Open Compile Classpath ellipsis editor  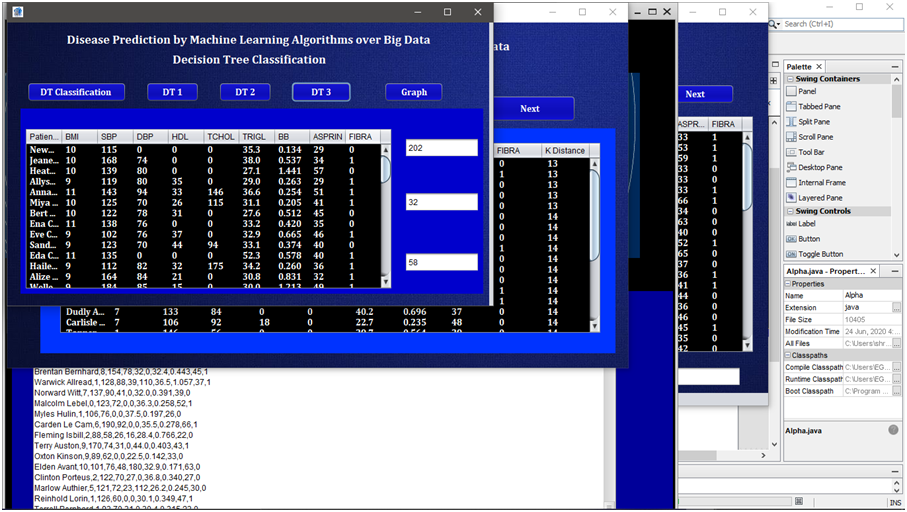tap(896, 367)
